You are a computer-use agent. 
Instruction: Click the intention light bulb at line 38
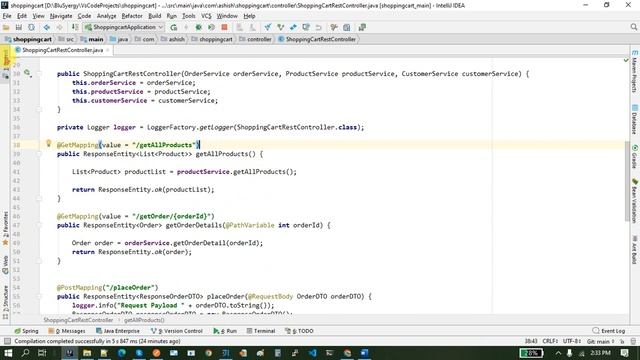click(x=49, y=143)
